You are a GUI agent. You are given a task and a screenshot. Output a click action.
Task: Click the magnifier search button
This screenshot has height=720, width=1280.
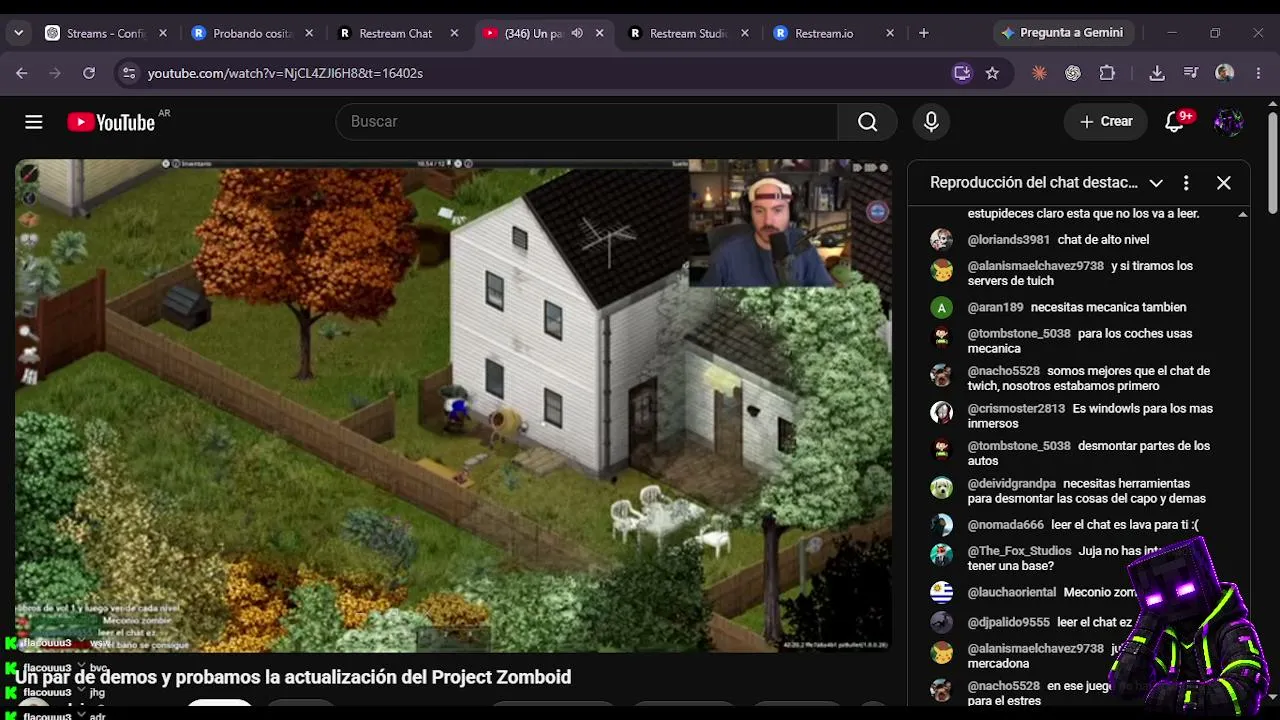pos(867,122)
